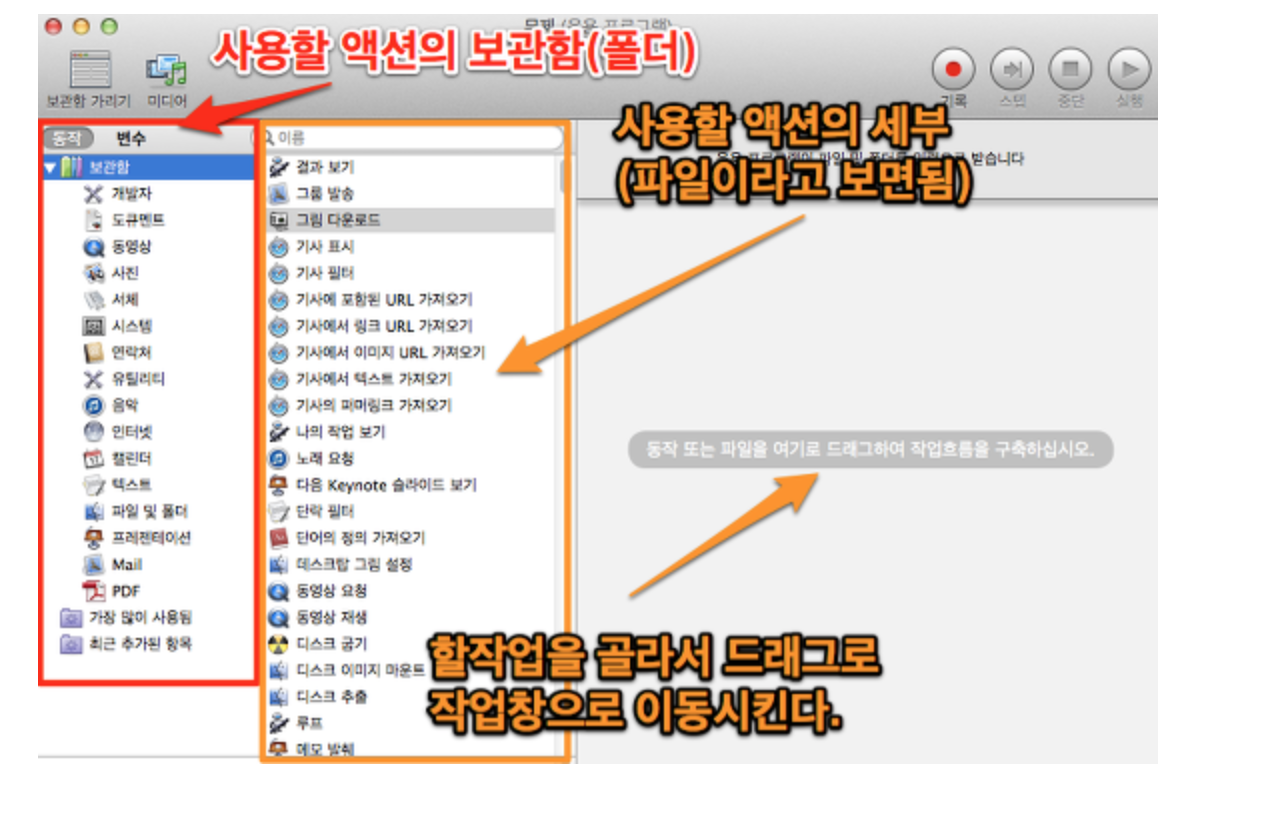1264x826 pixels.
Task: Select the PDF category icon
Action: coord(94,591)
